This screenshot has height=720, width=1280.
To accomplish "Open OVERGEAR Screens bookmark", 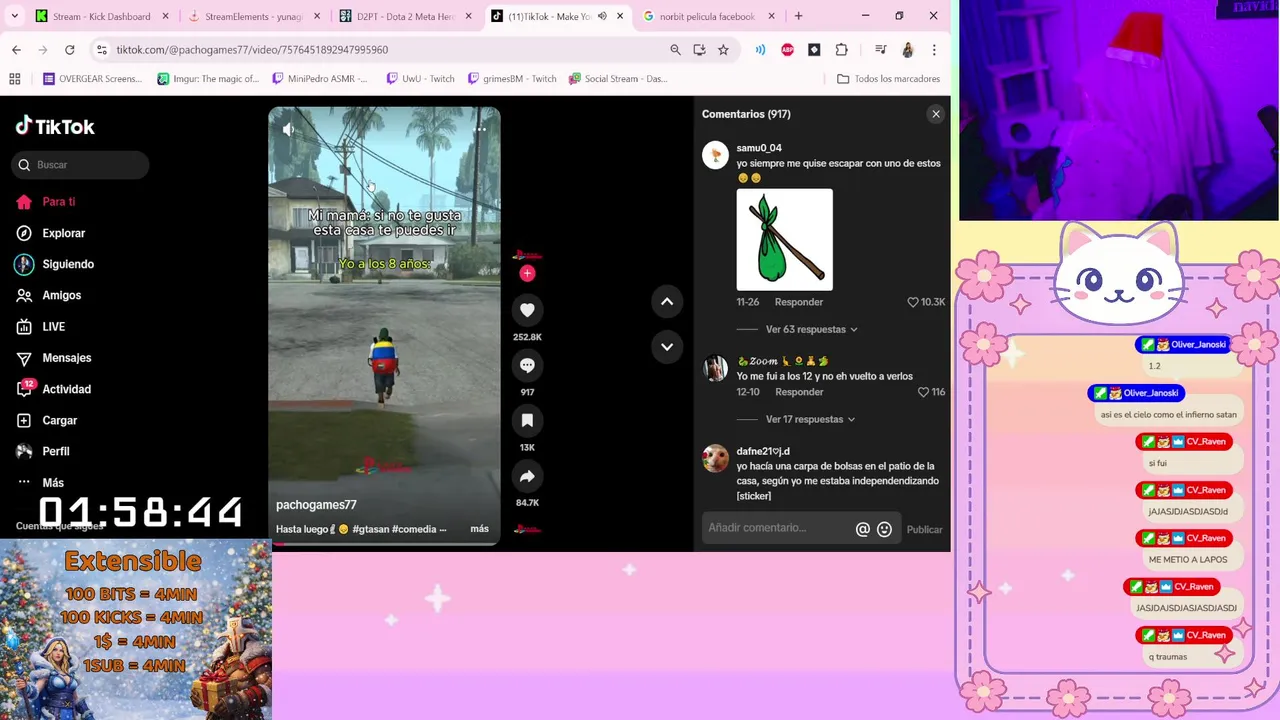I will [93, 79].
